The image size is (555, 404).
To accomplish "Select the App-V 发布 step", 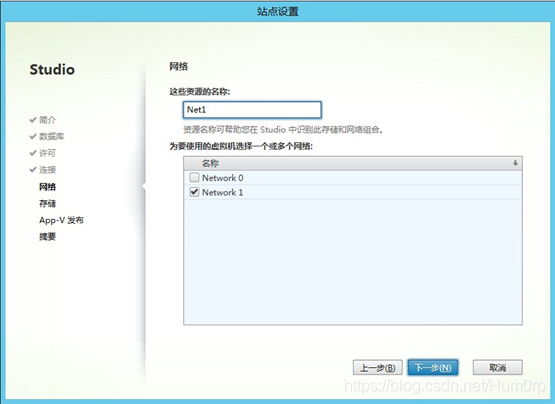I will click(x=61, y=220).
